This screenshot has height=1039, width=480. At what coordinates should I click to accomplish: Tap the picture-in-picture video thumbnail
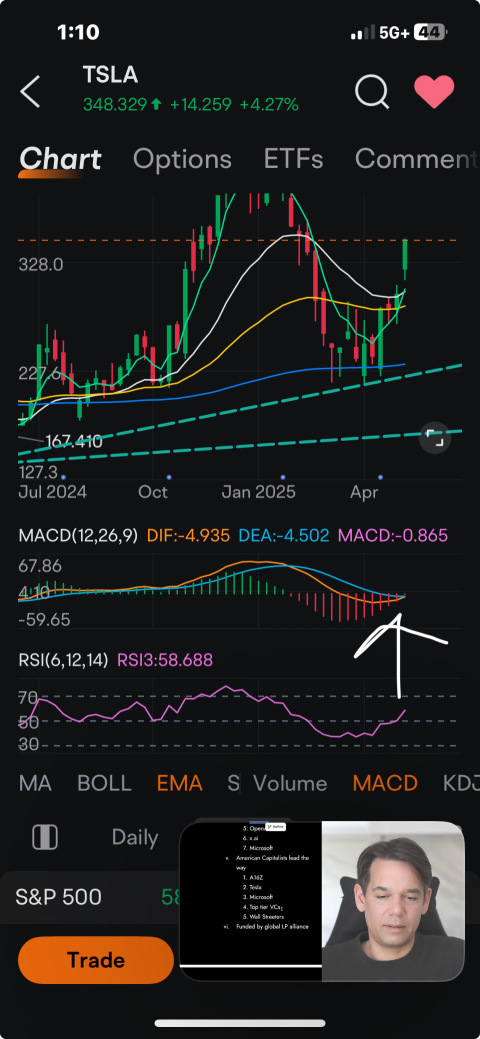pos(322,901)
